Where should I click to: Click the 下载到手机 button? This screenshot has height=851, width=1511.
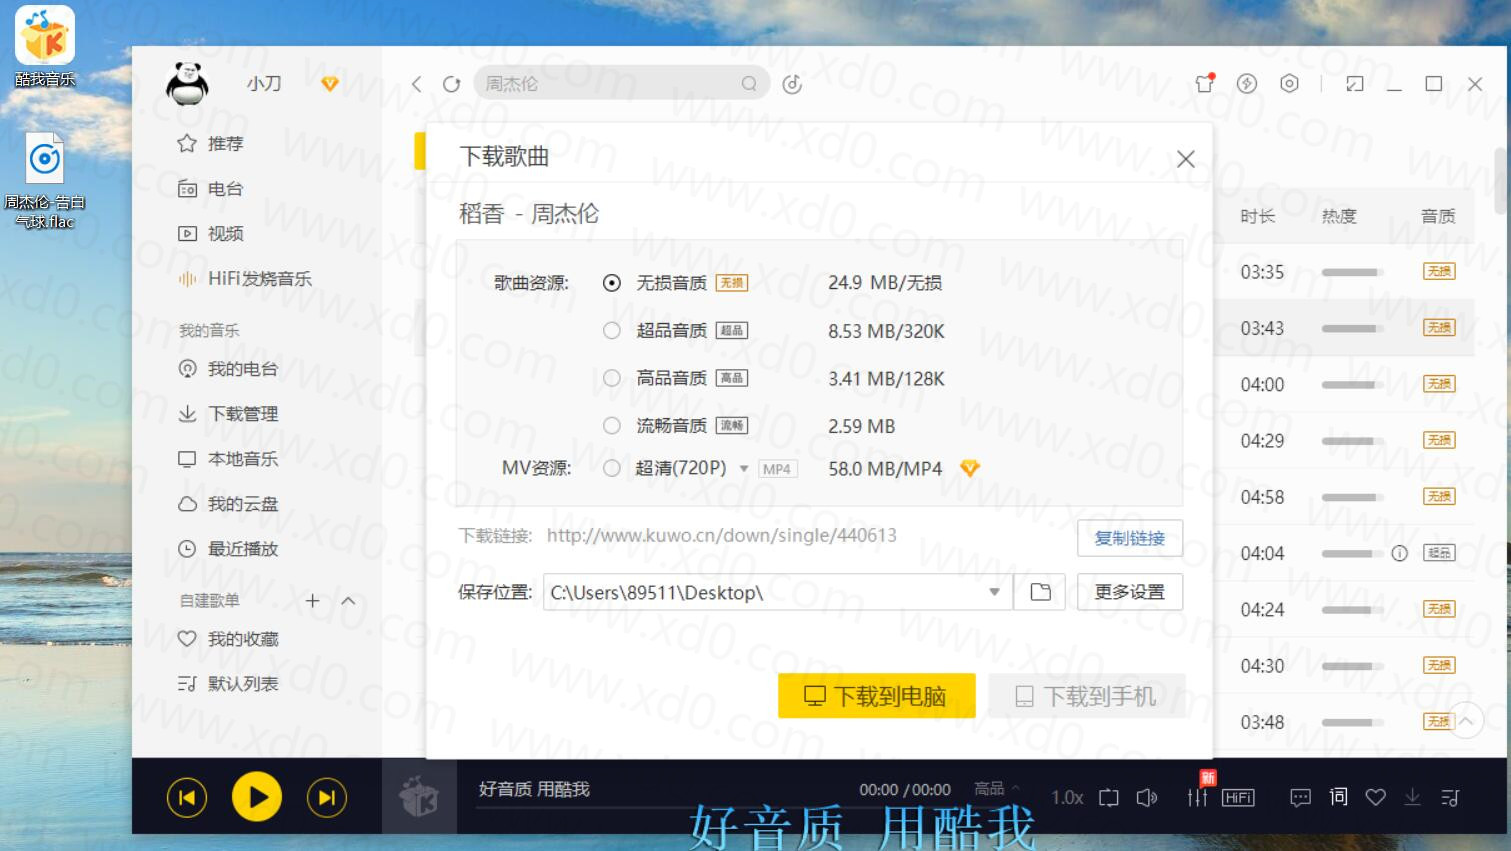[x=1087, y=696]
